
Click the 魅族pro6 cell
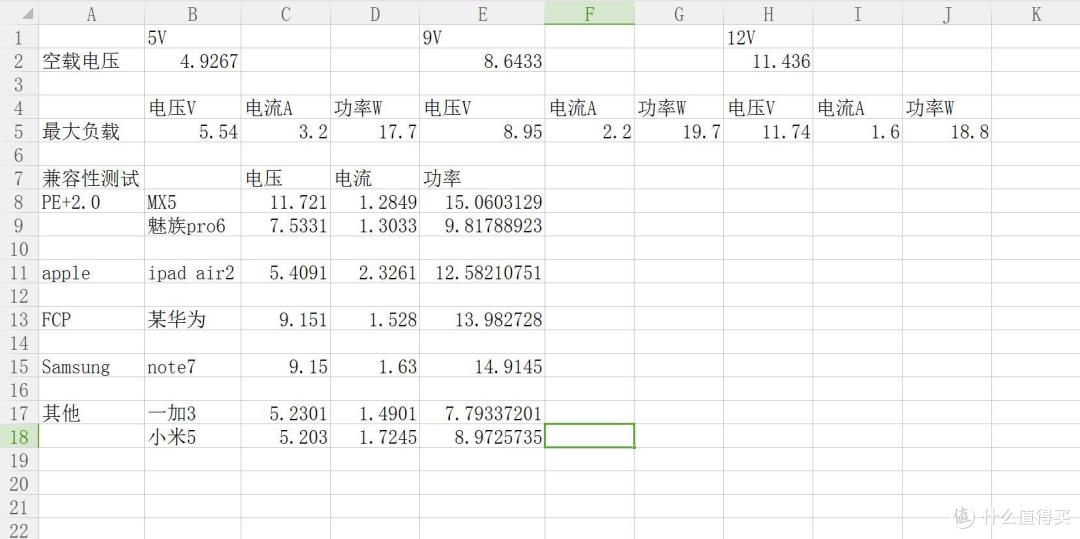[193, 226]
